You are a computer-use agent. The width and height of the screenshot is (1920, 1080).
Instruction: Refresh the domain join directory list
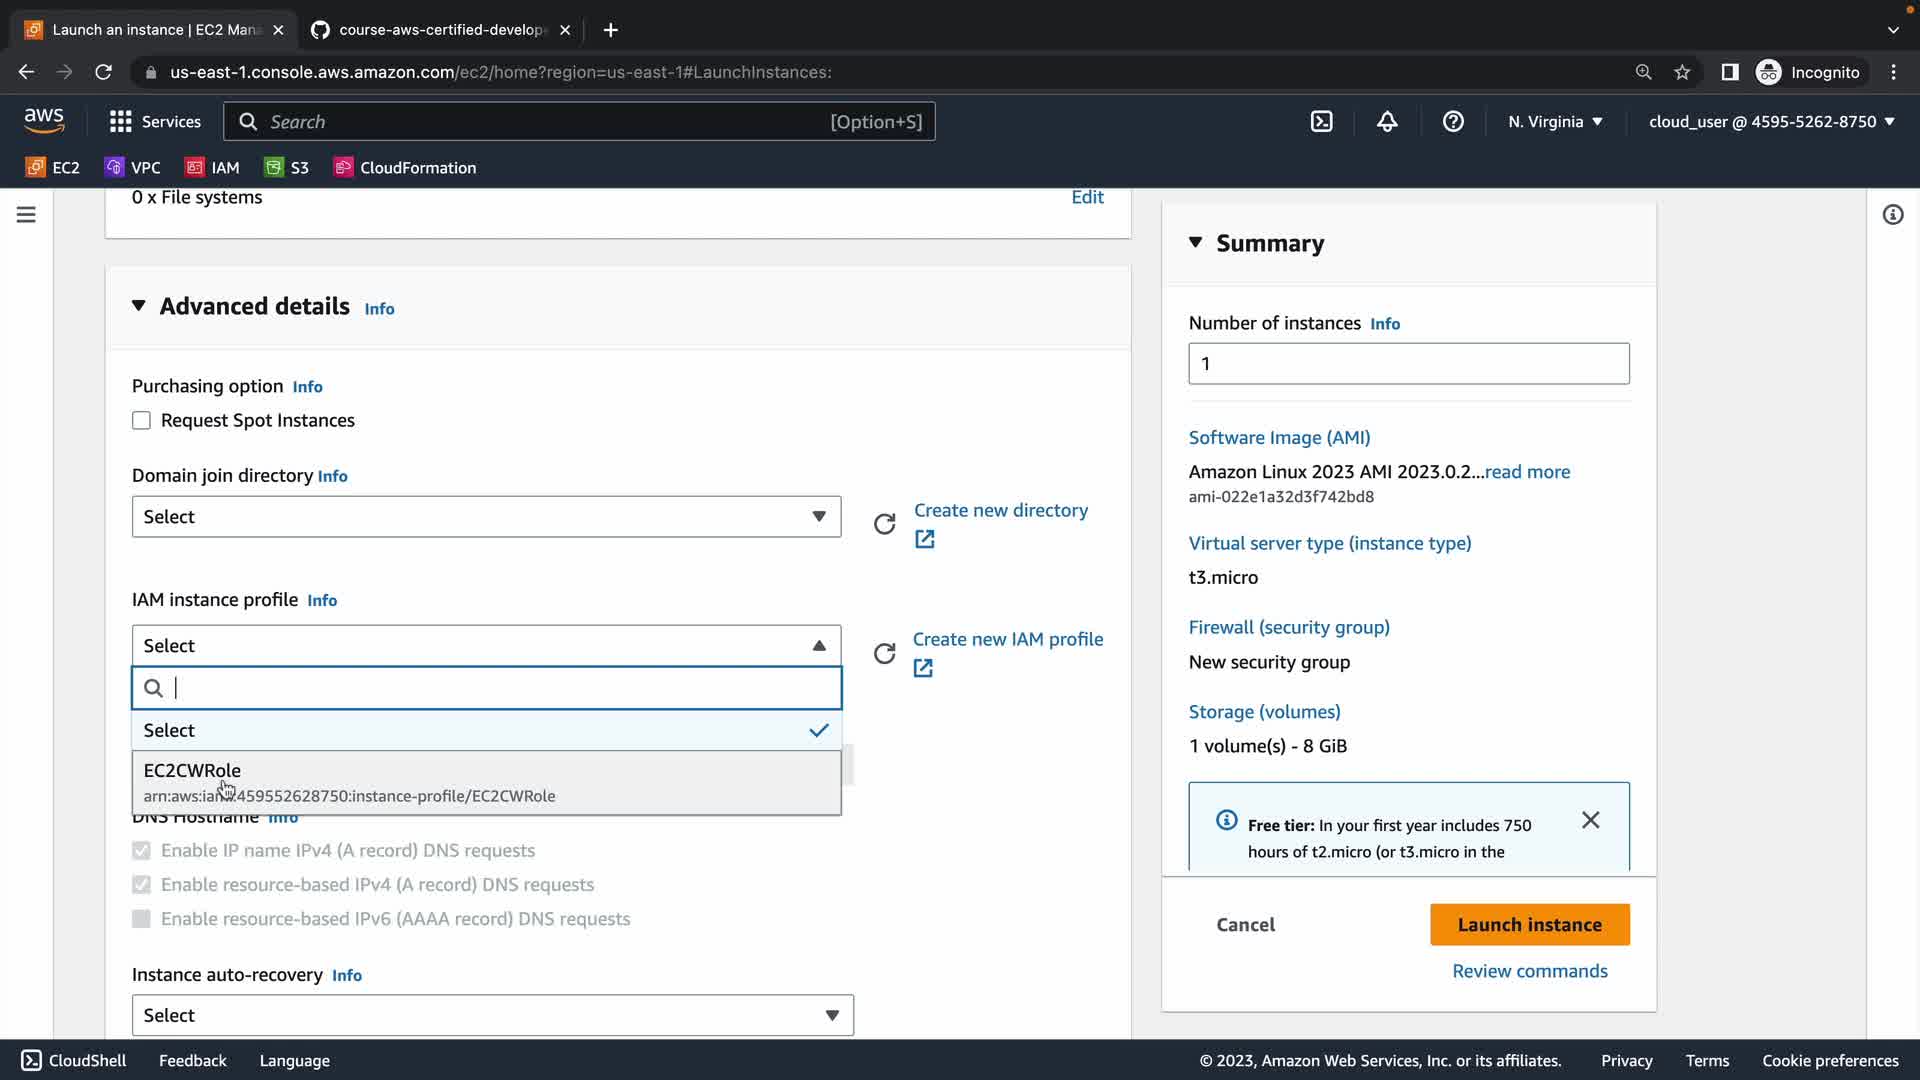(x=884, y=524)
